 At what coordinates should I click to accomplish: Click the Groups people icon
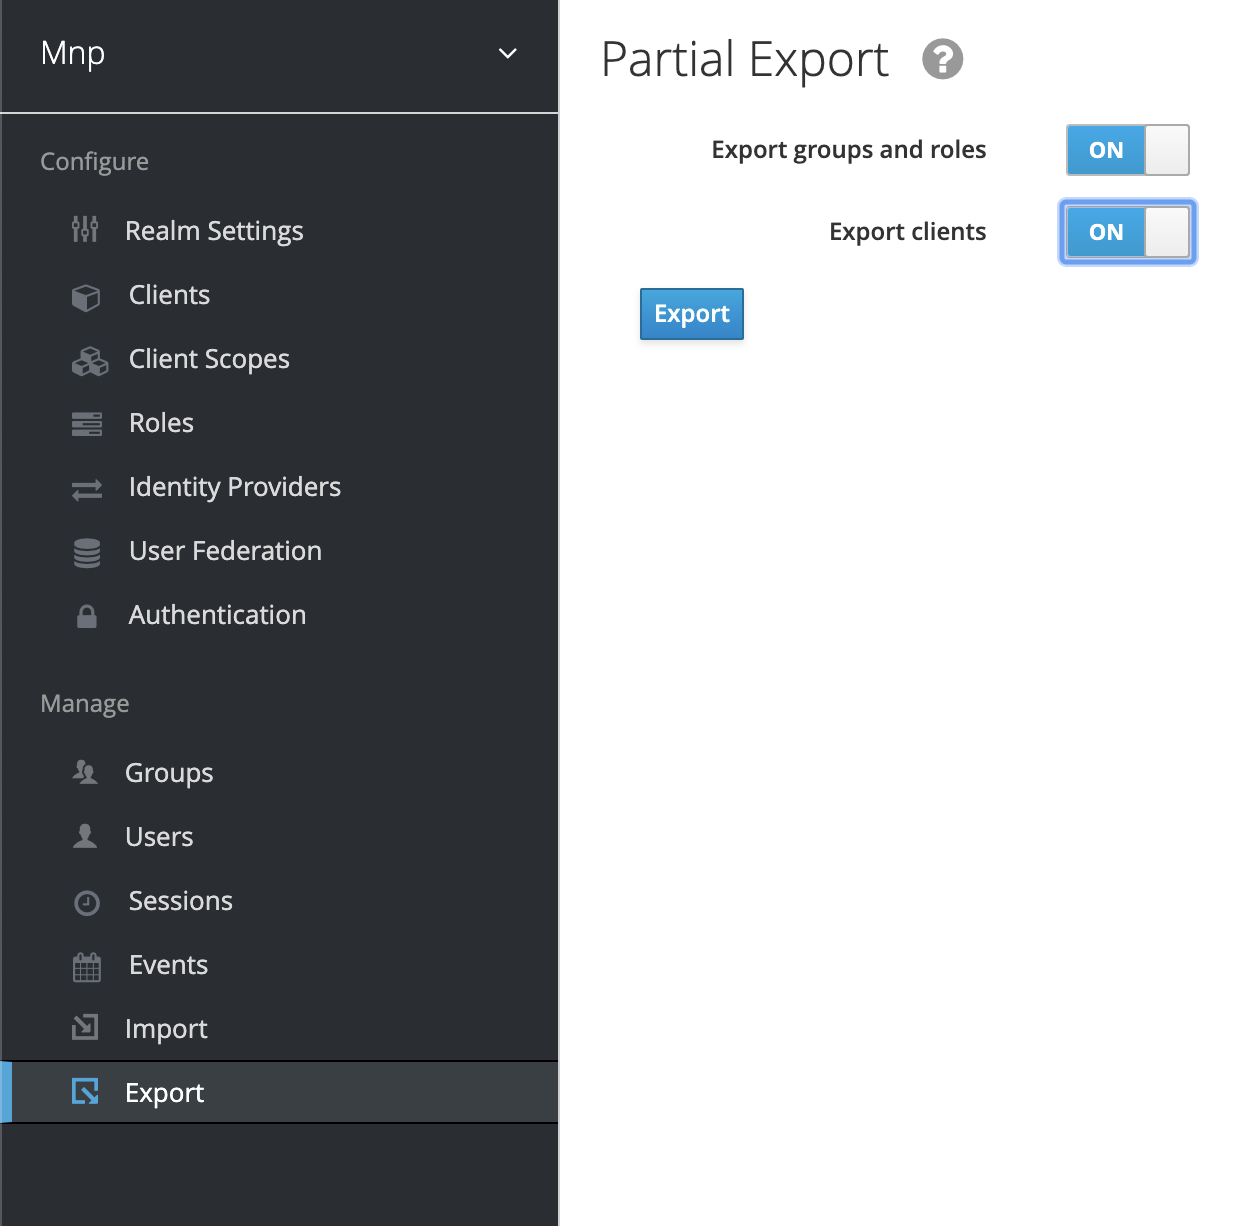(85, 772)
